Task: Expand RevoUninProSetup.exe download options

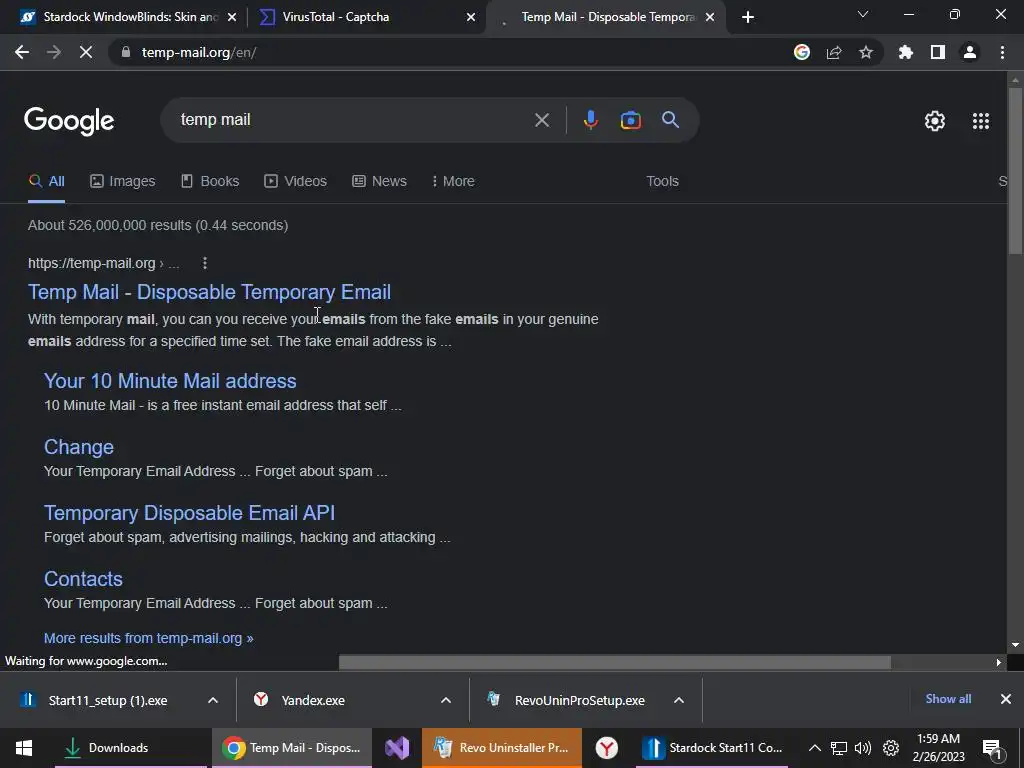Action: (679, 700)
